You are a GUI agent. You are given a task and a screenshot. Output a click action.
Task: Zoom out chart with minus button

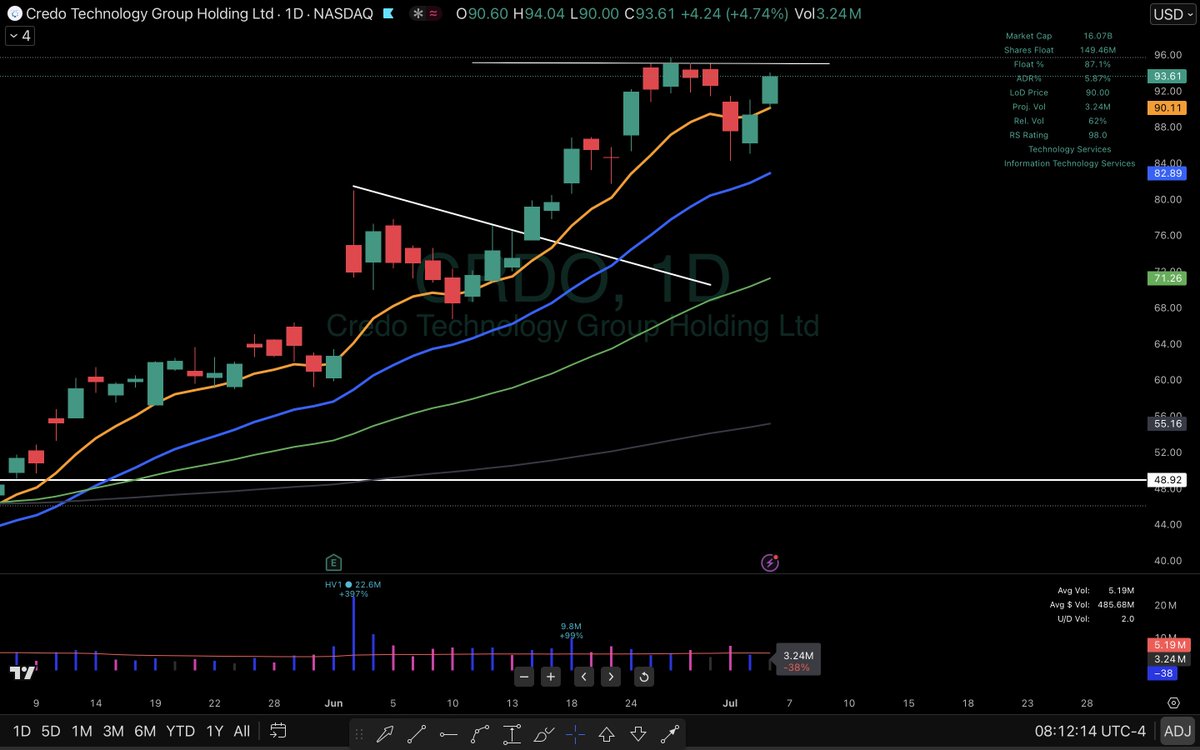(x=524, y=677)
